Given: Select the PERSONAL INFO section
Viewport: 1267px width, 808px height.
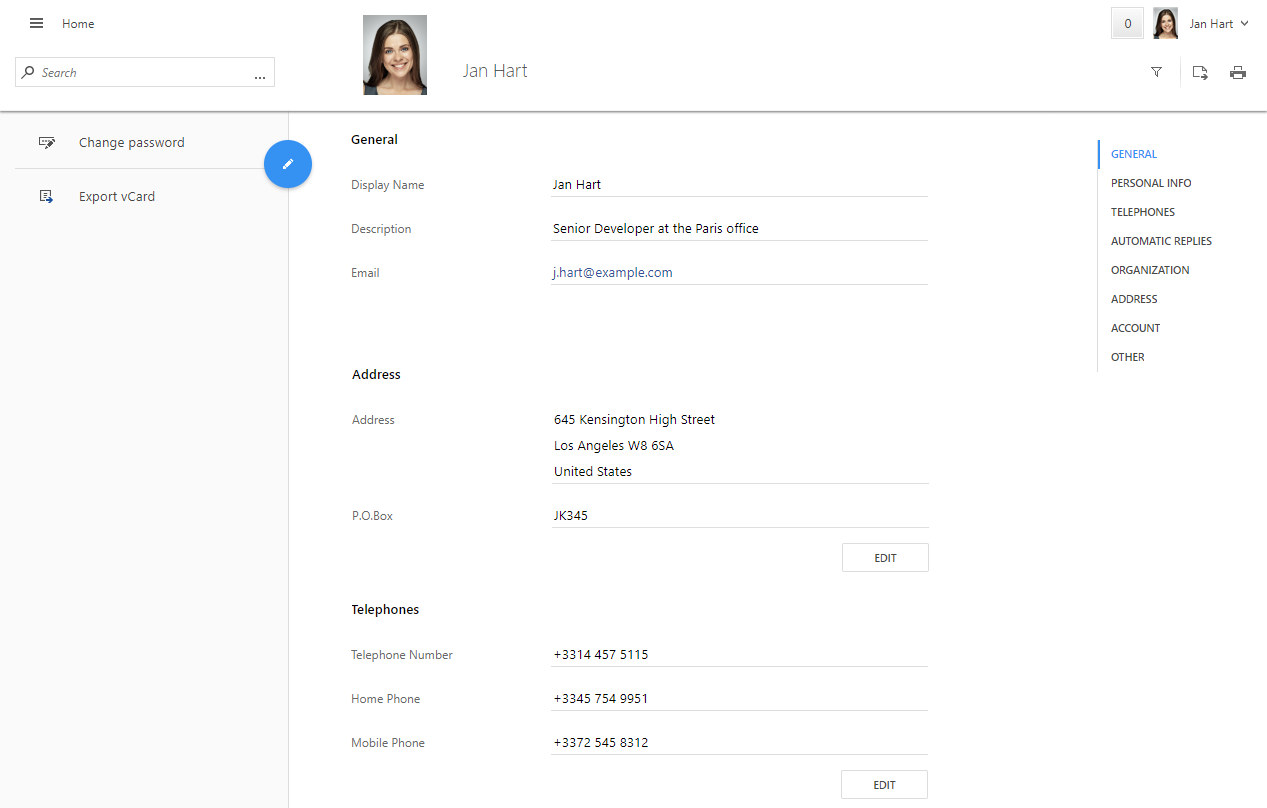Looking at the screenshot, I should [1150, 182].
